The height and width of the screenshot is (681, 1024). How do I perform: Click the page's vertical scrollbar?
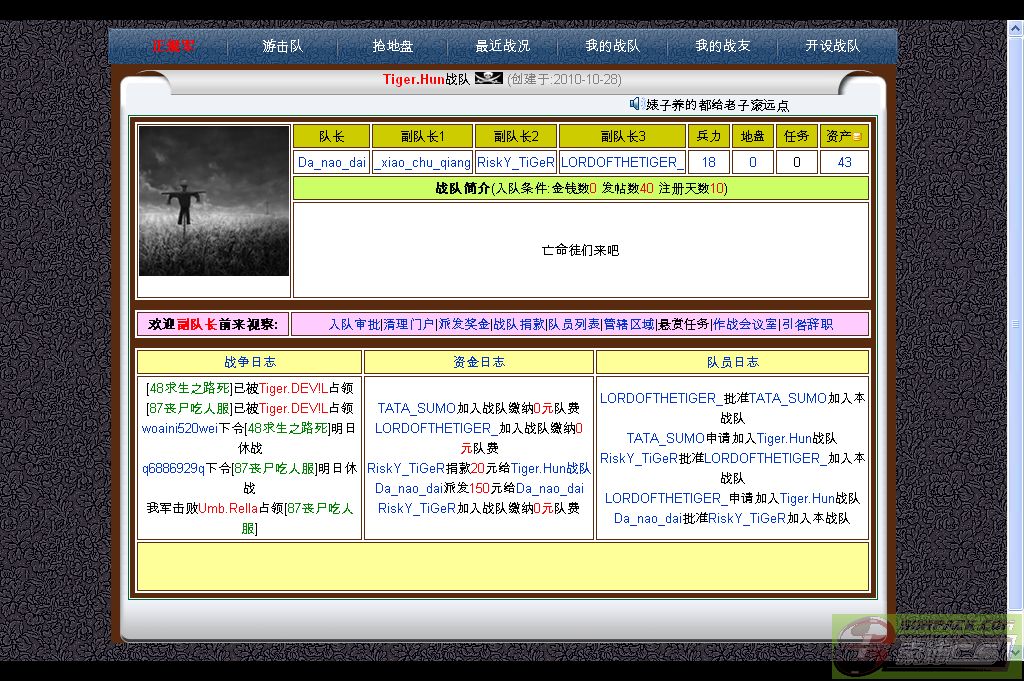click(1016, 324)
